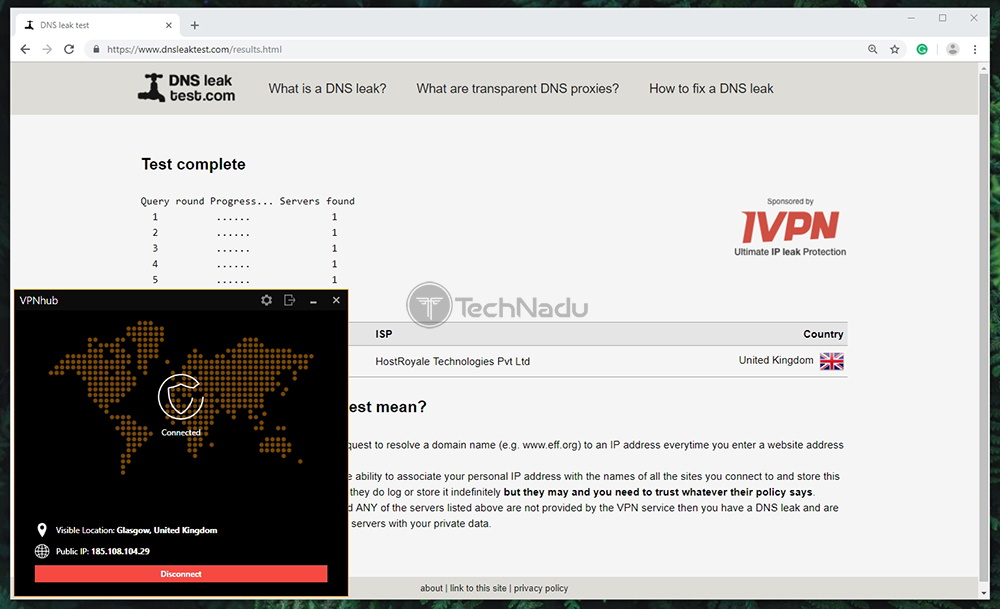Open the Chrome three-dot menu
Viewport: 1000px width, 609px height.
tap(974, 49)
